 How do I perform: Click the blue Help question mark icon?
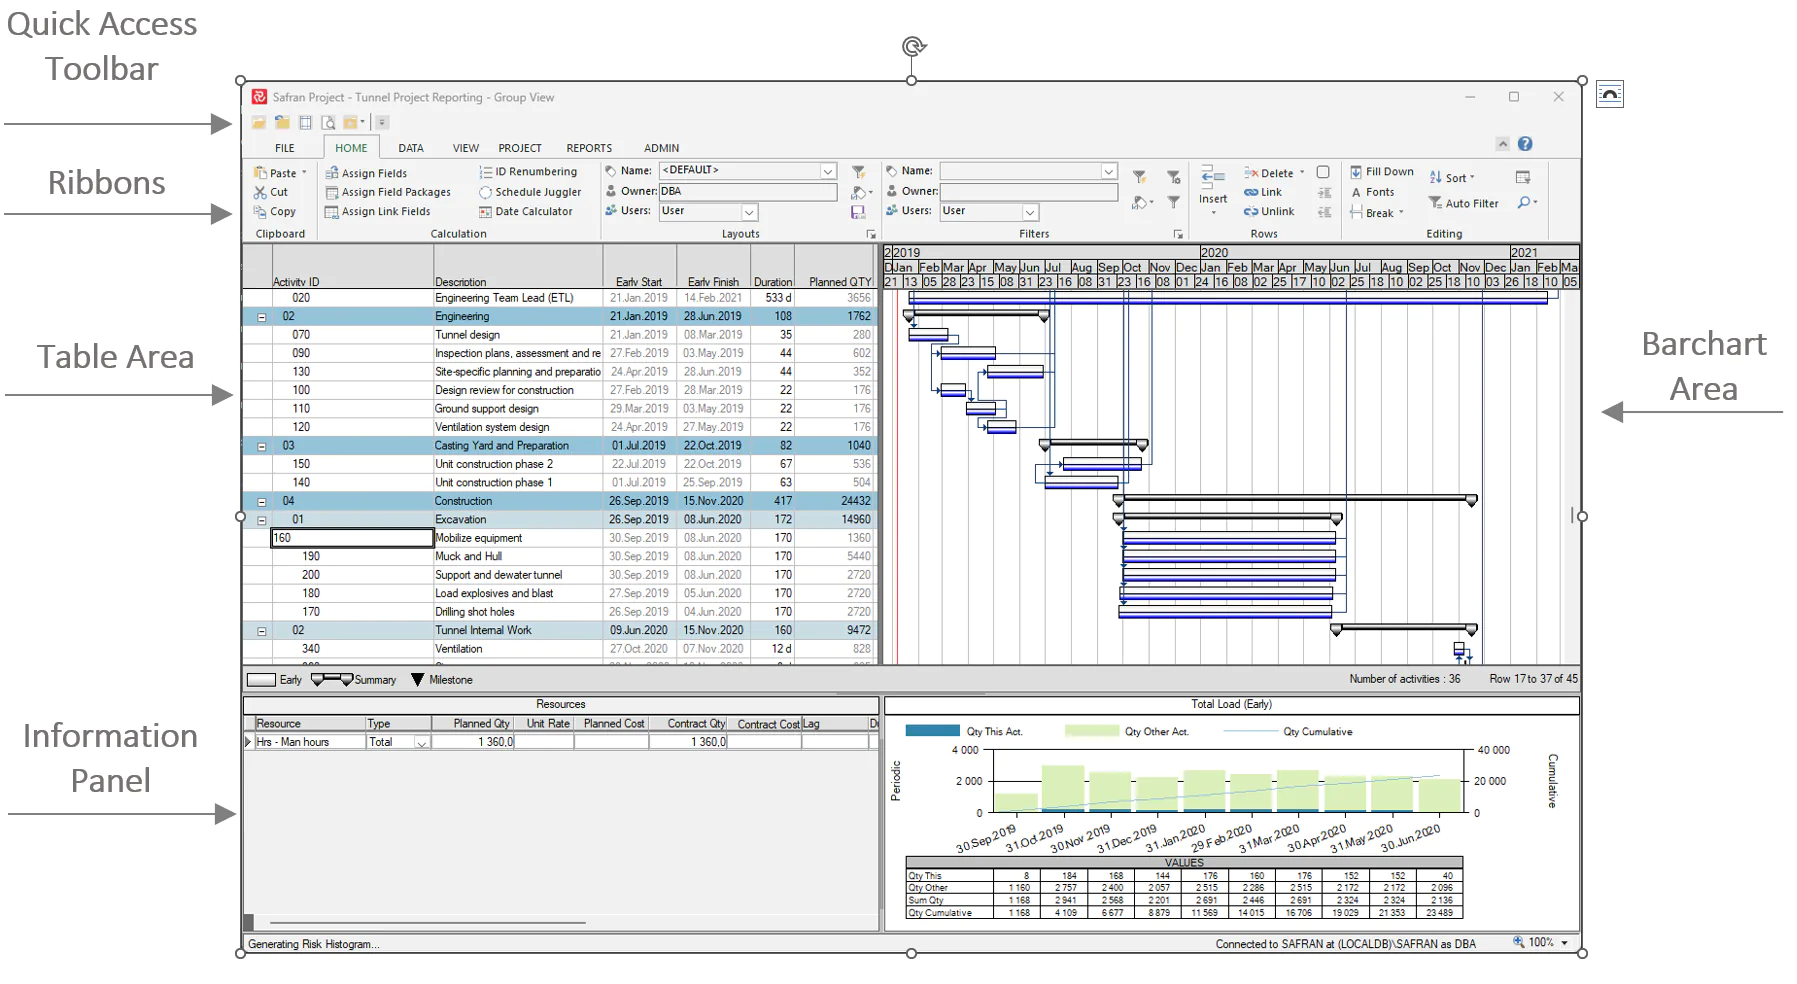coord(1525,144)
